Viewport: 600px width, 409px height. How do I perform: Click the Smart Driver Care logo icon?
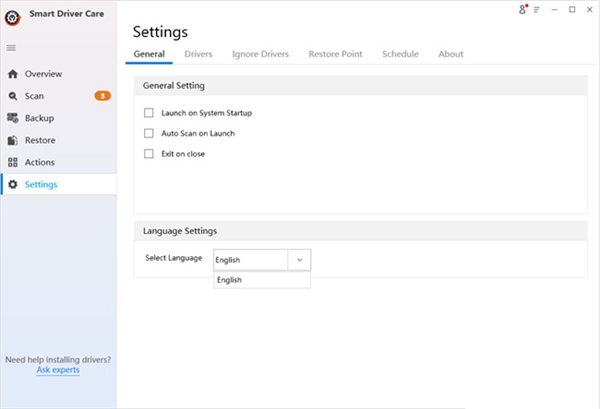[x=13, y=18]
